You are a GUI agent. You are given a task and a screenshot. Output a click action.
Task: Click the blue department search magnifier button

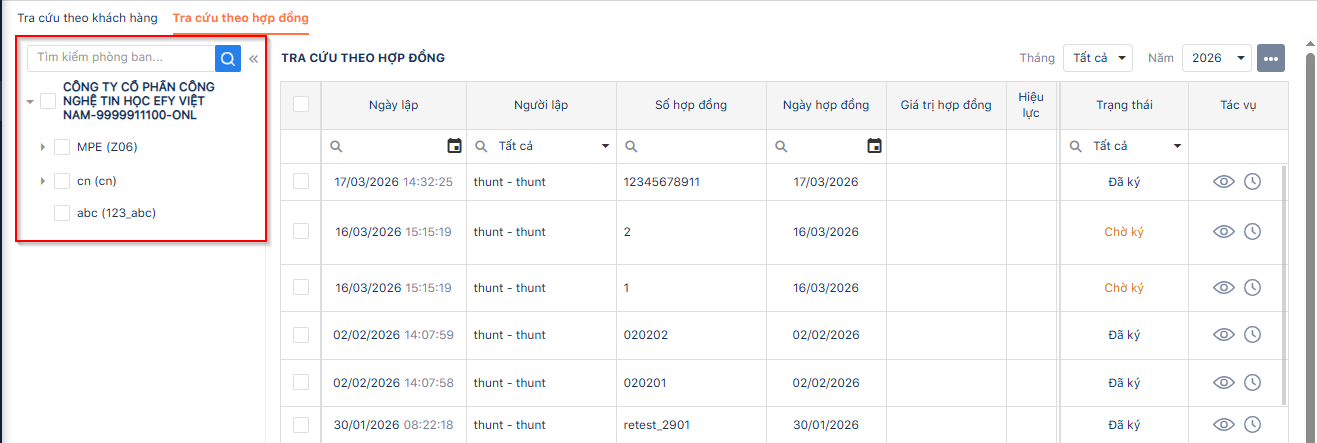pos(228,58)
